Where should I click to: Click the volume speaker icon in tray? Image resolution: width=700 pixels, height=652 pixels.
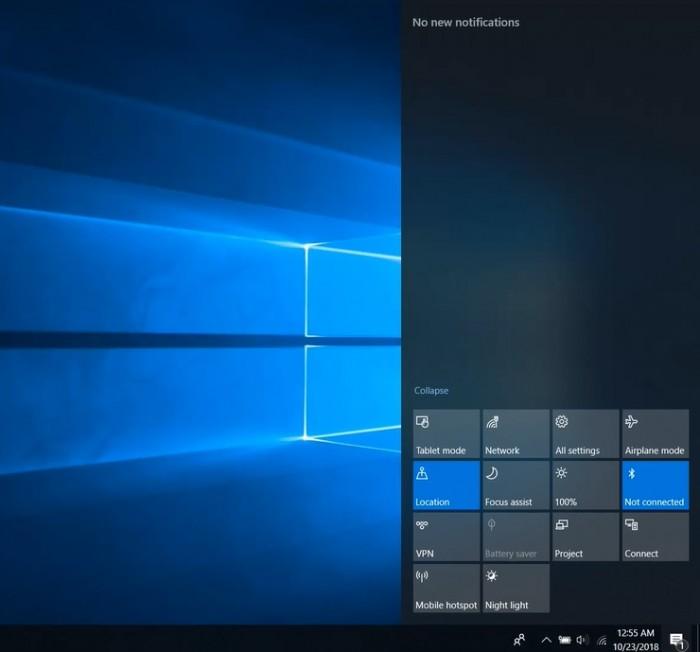pyautogui.click(x=582, y=639)
